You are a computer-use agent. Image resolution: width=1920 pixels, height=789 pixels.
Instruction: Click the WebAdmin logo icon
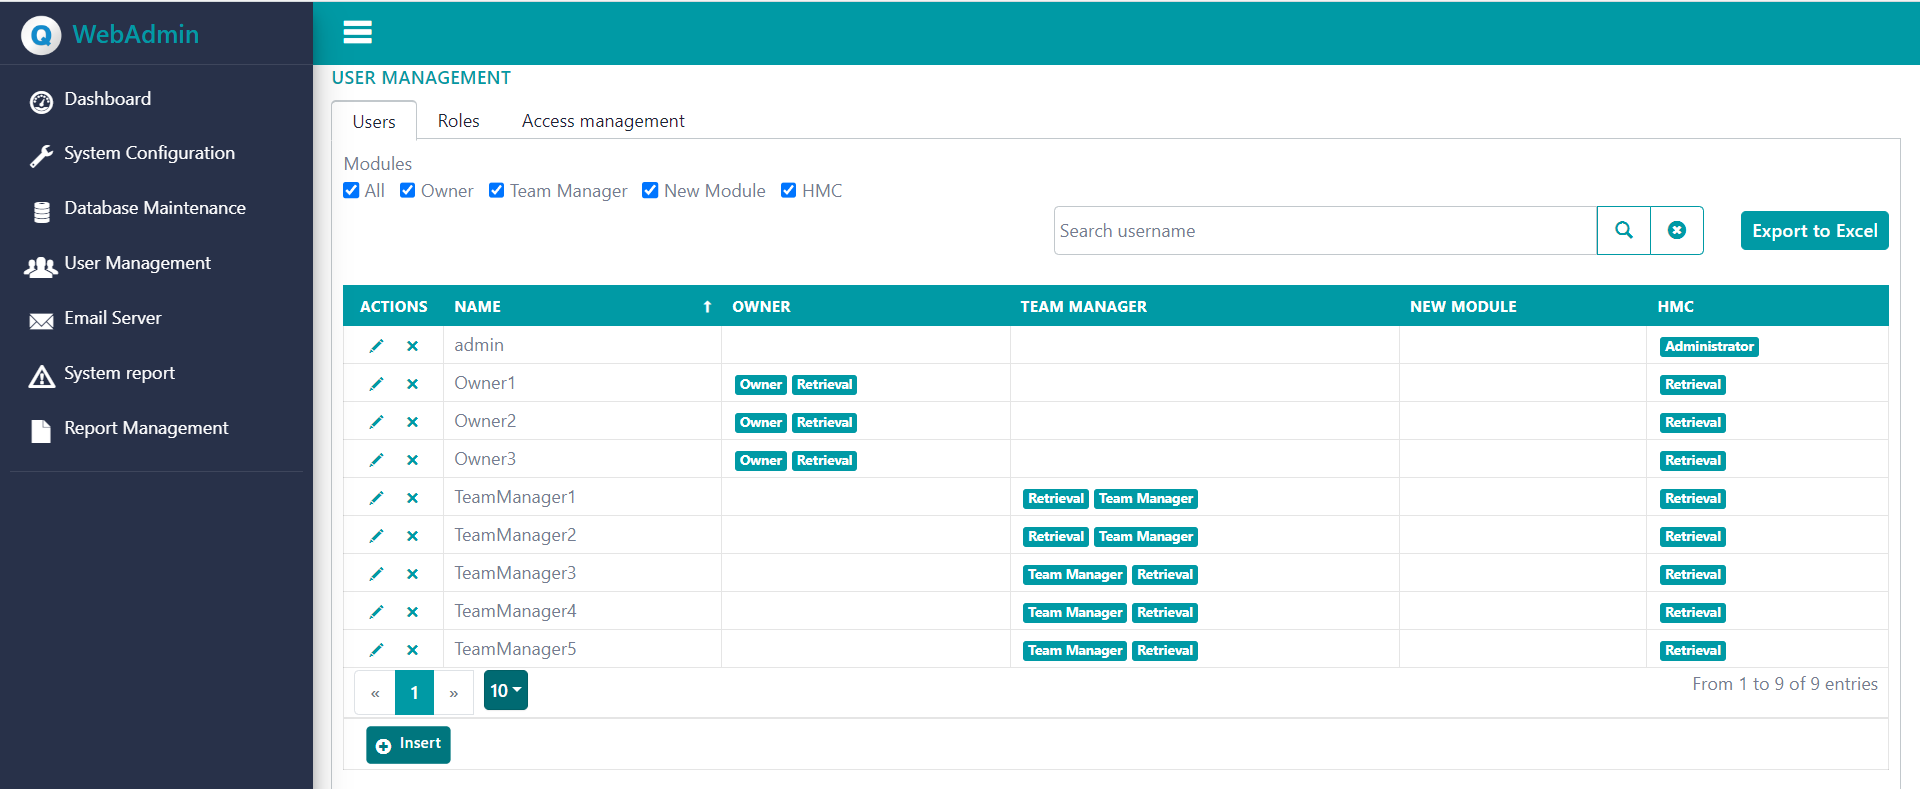pyautogui.click(x=41, y=35)
